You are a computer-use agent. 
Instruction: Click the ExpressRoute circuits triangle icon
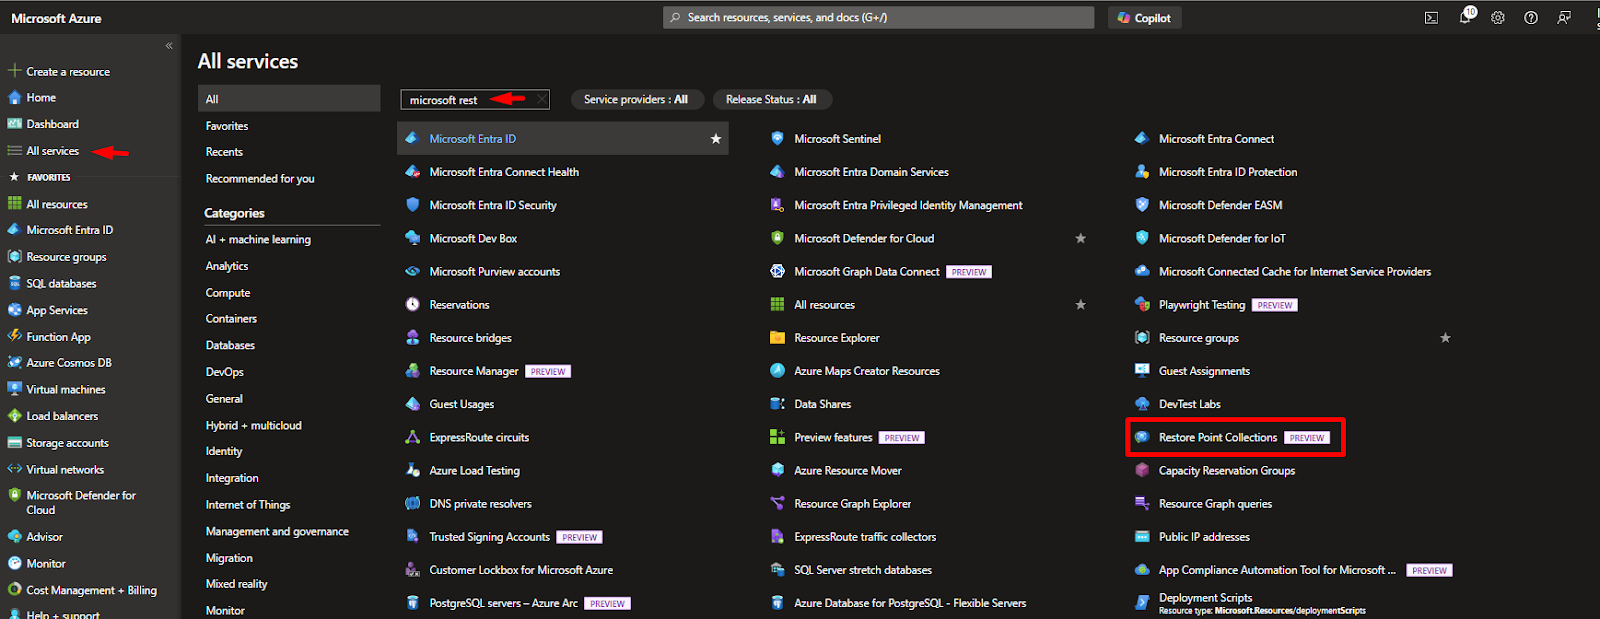click(x=412, y=437)
